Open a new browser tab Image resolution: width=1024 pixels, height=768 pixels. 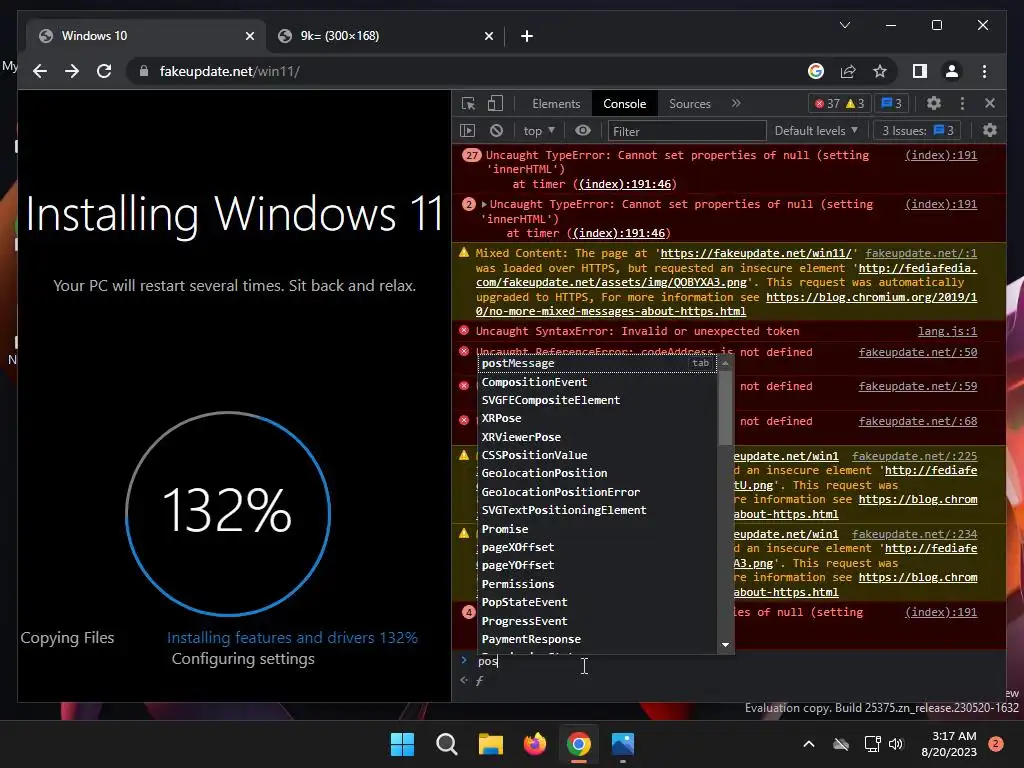coord(526,36)
